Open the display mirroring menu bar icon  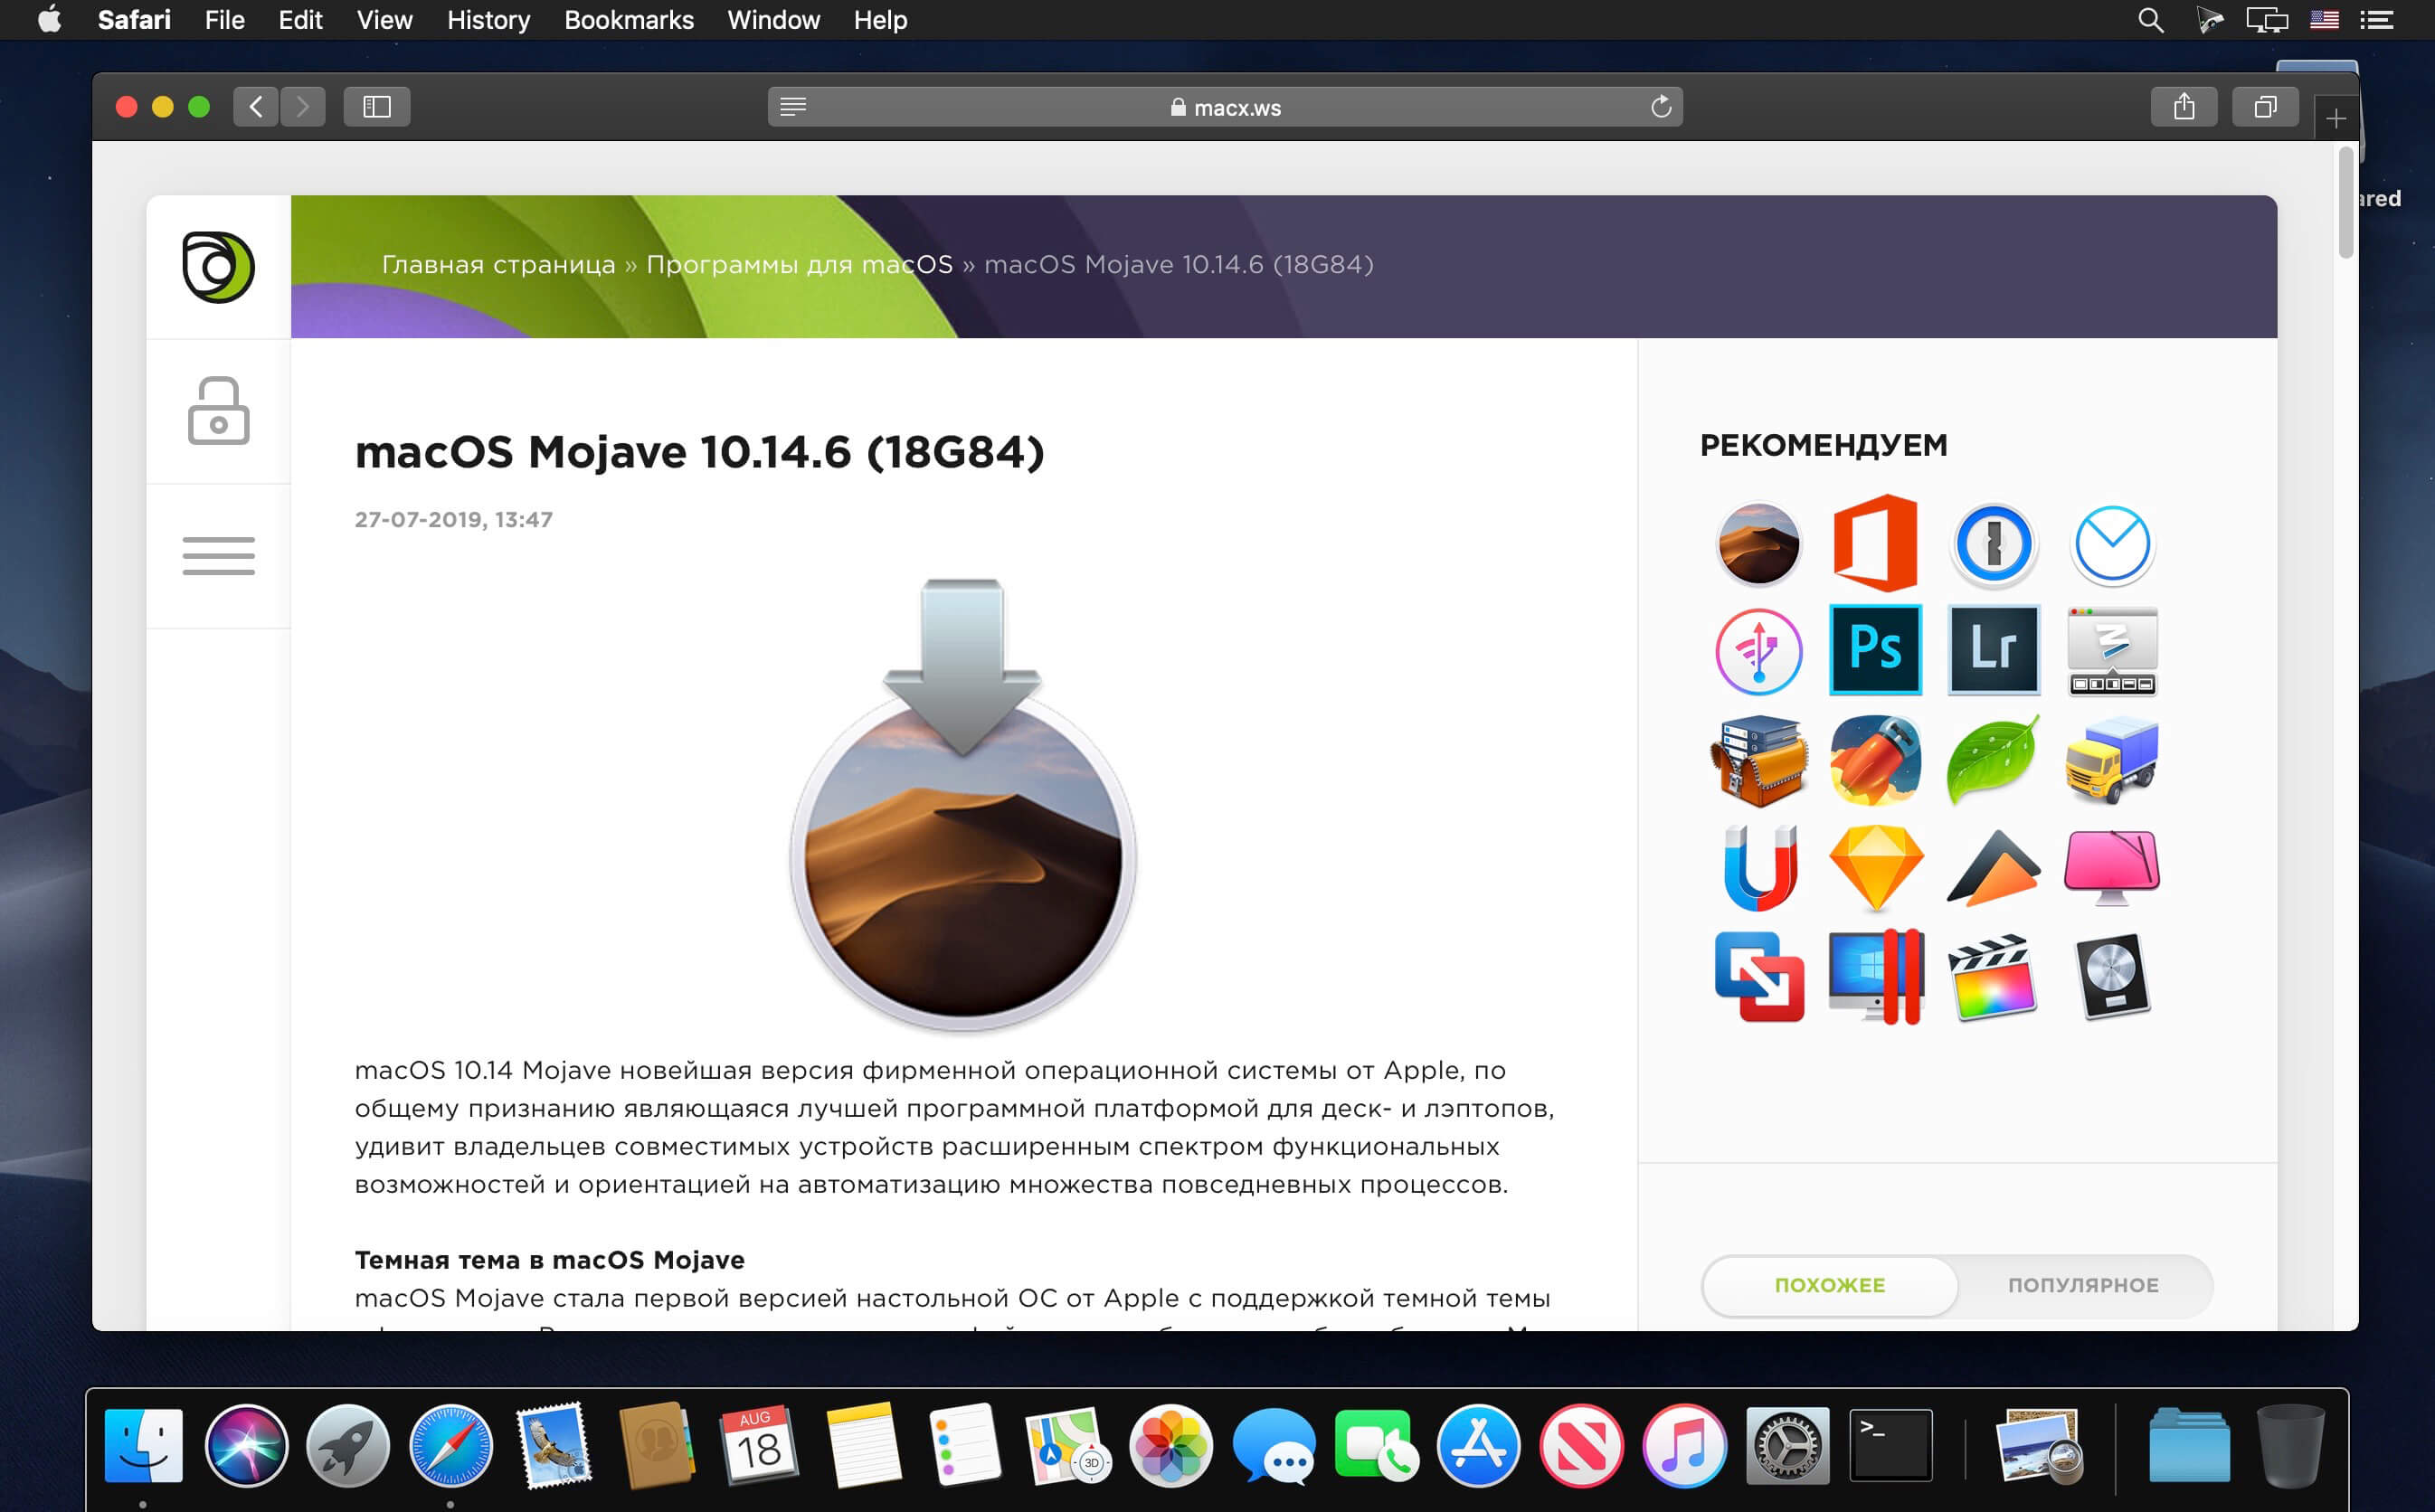(x=2267, y=20)
